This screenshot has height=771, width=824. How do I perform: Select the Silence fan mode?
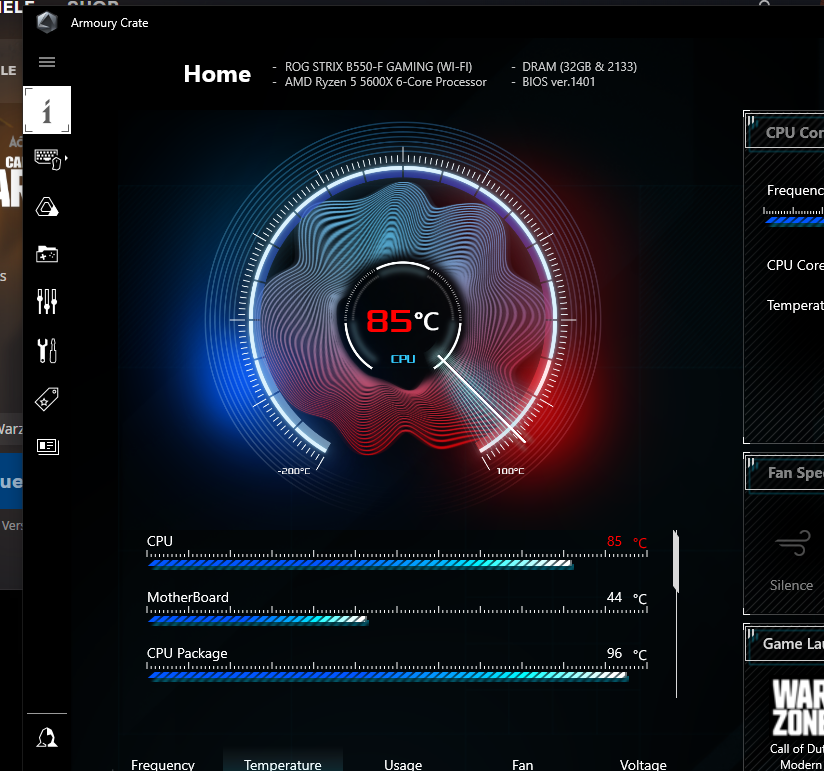[792, 561]
